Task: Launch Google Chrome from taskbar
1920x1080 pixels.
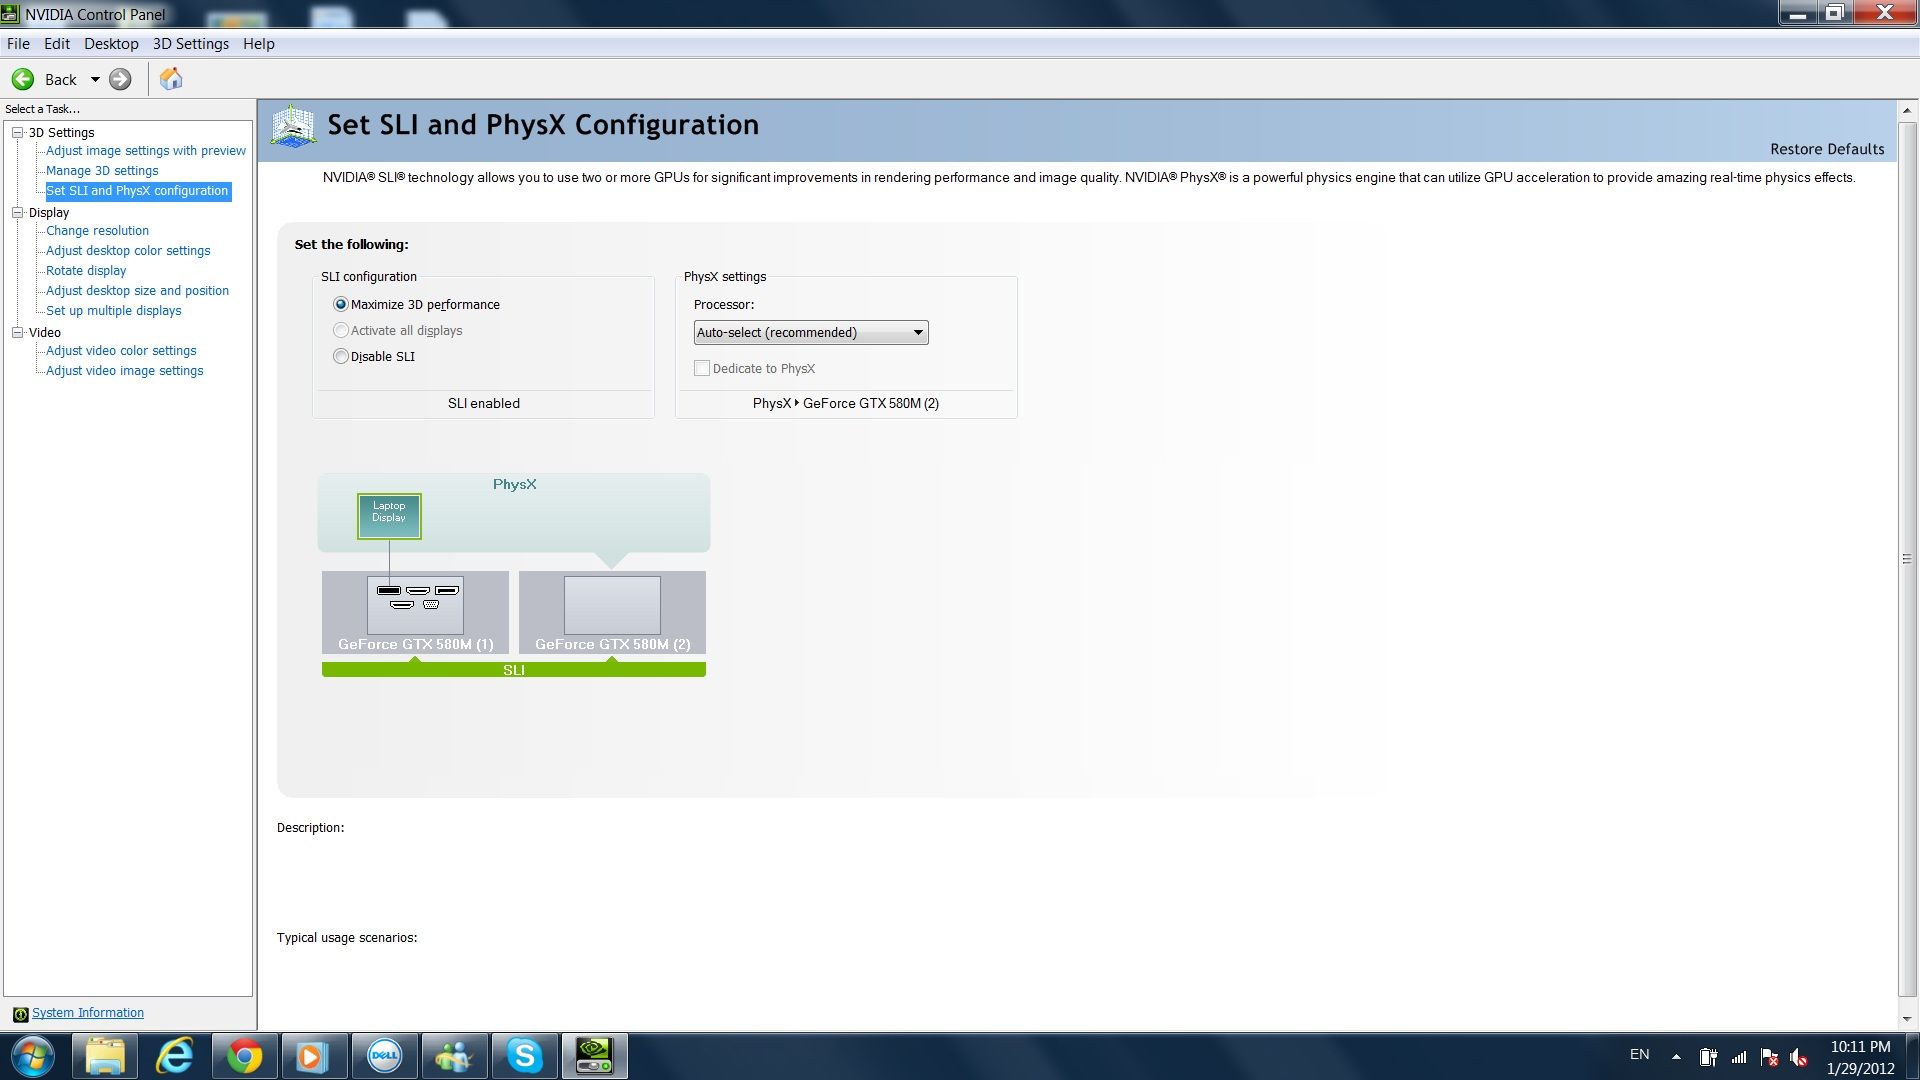Action: (x=245, y=1056)
